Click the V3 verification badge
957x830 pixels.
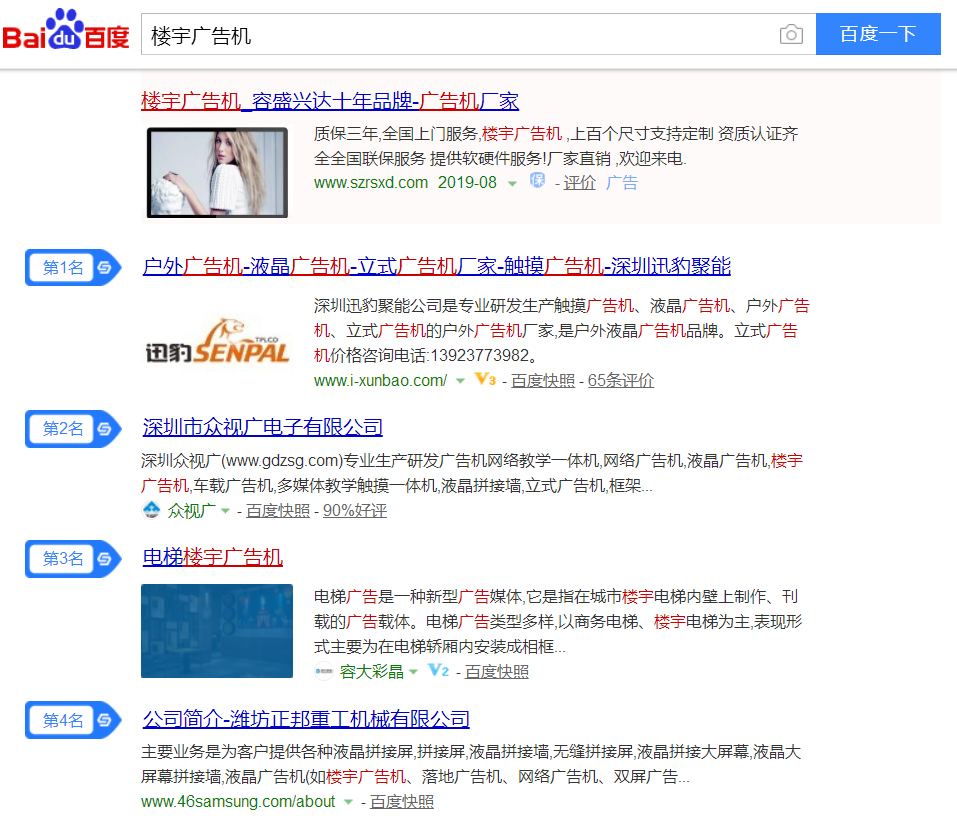point(485,380)
